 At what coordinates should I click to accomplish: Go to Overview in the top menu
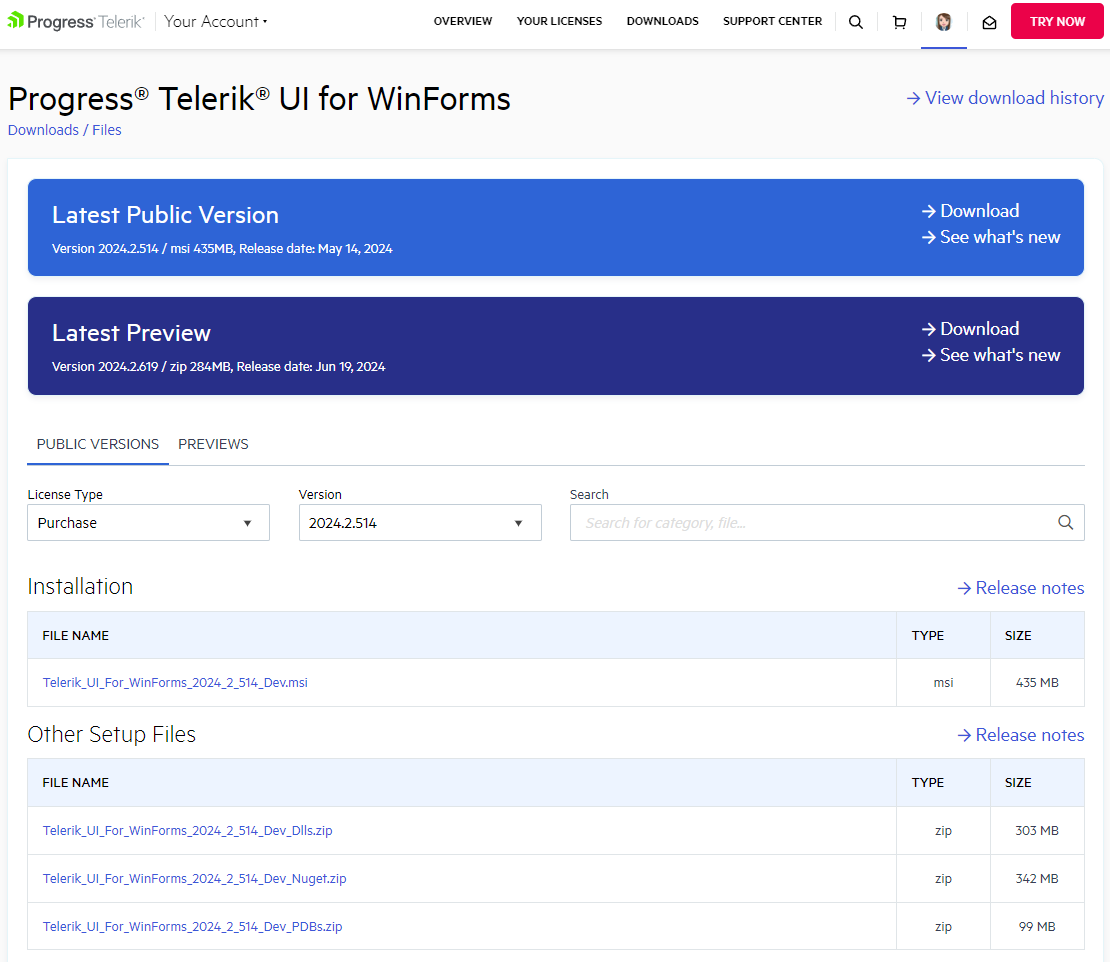462,21
